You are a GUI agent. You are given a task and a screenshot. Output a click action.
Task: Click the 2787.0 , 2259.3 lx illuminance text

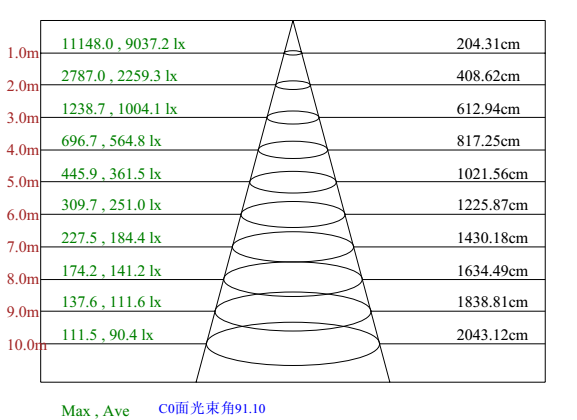click(x=119, y=76)
